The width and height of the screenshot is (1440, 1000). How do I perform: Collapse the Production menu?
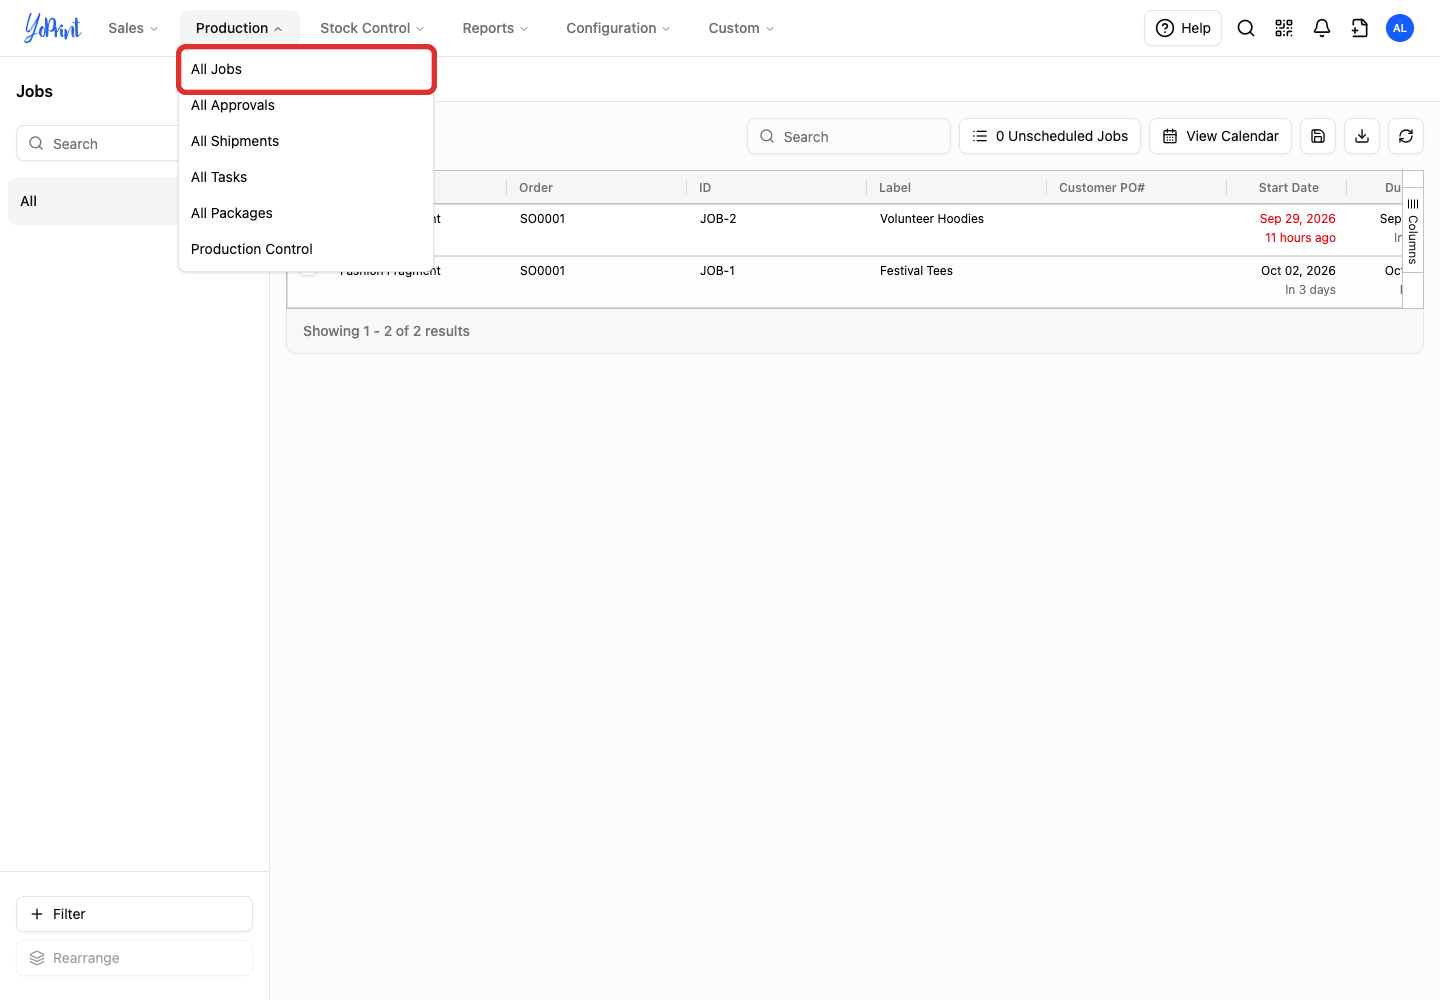pos(240,28)
